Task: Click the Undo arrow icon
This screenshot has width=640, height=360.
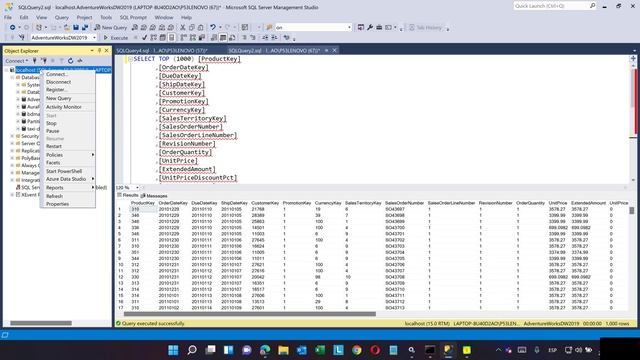Action: [213, 27]
